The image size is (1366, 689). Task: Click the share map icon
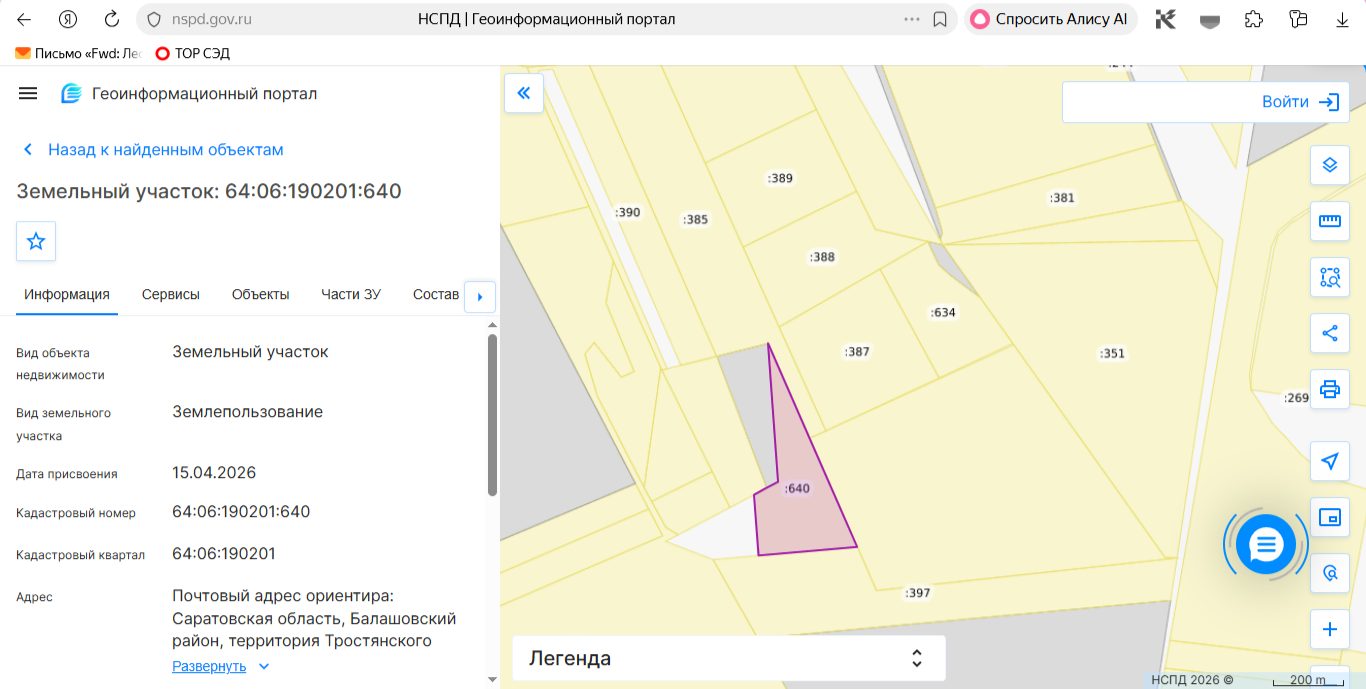(x=1329, y=333)
